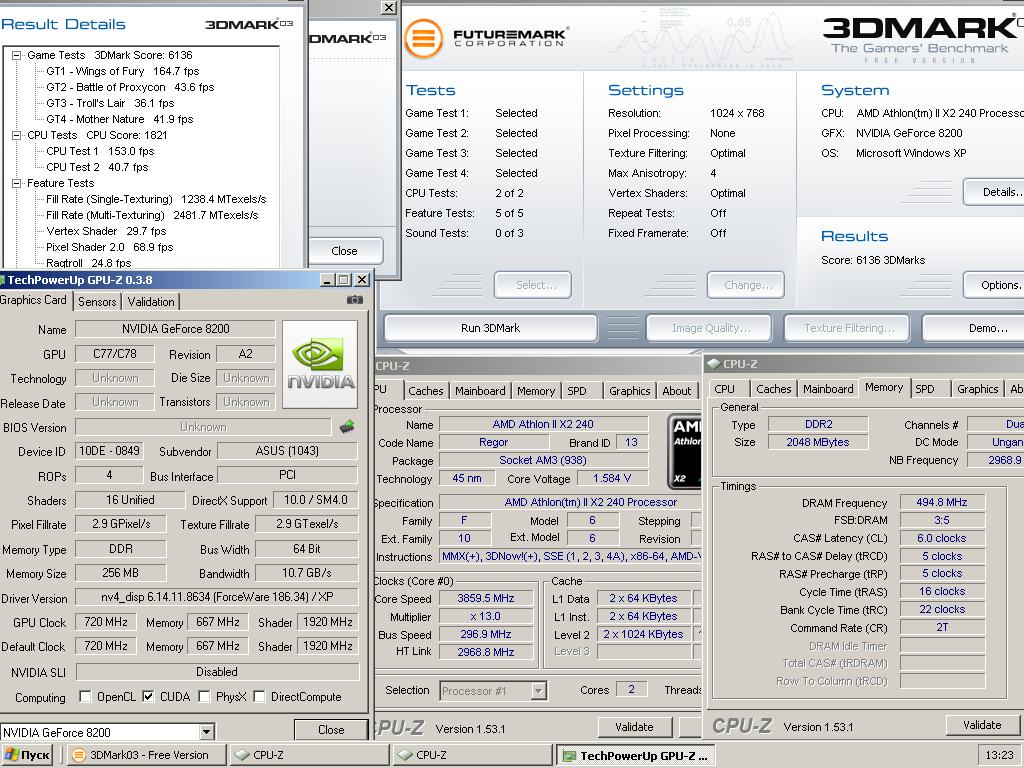Collapse the Game Tests tree node
Image resolution: width=1024 pixels, height=768 pixels.
point(16,56)
